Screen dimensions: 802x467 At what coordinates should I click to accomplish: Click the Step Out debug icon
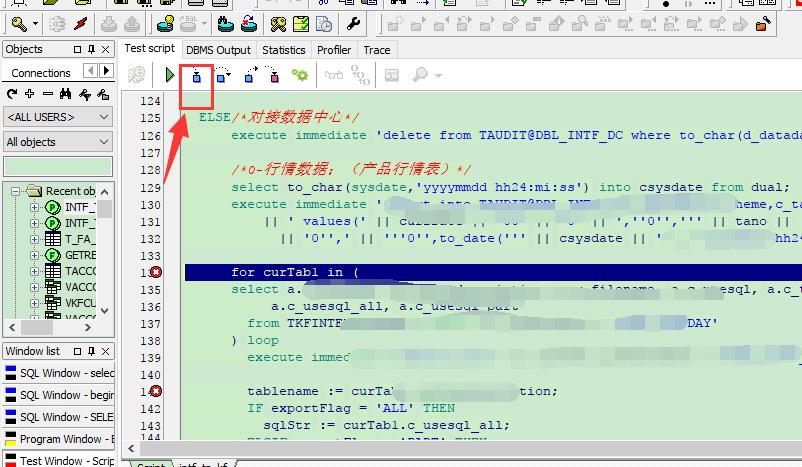pyautogui.click(x=250, y=76)
